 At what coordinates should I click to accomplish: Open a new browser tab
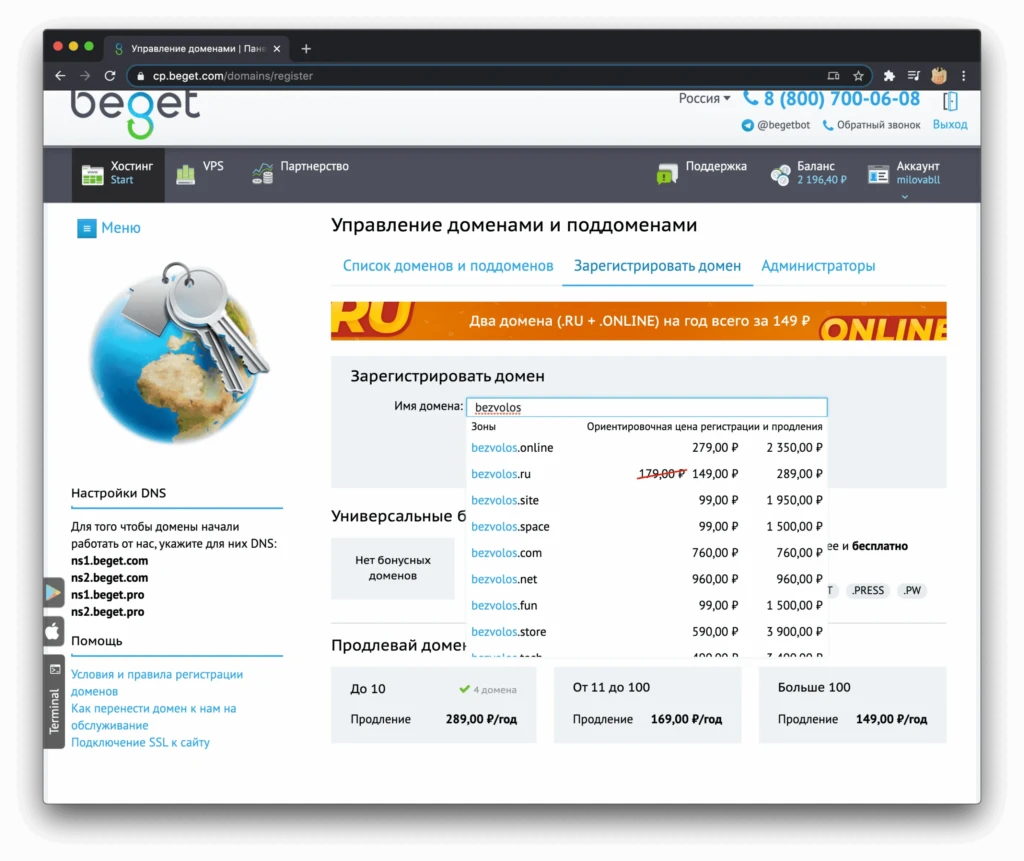pyautogui.click(x=306, y=48)
